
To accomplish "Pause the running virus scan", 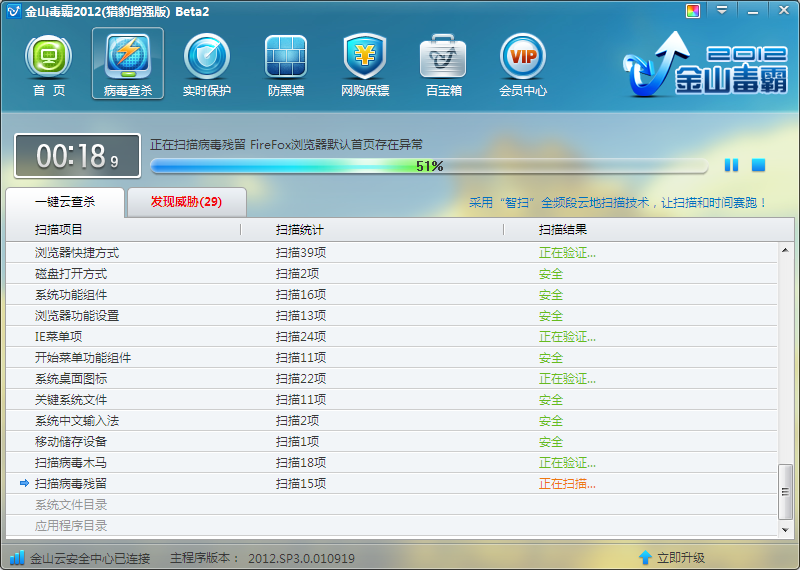I will click(x=731, y=165).
